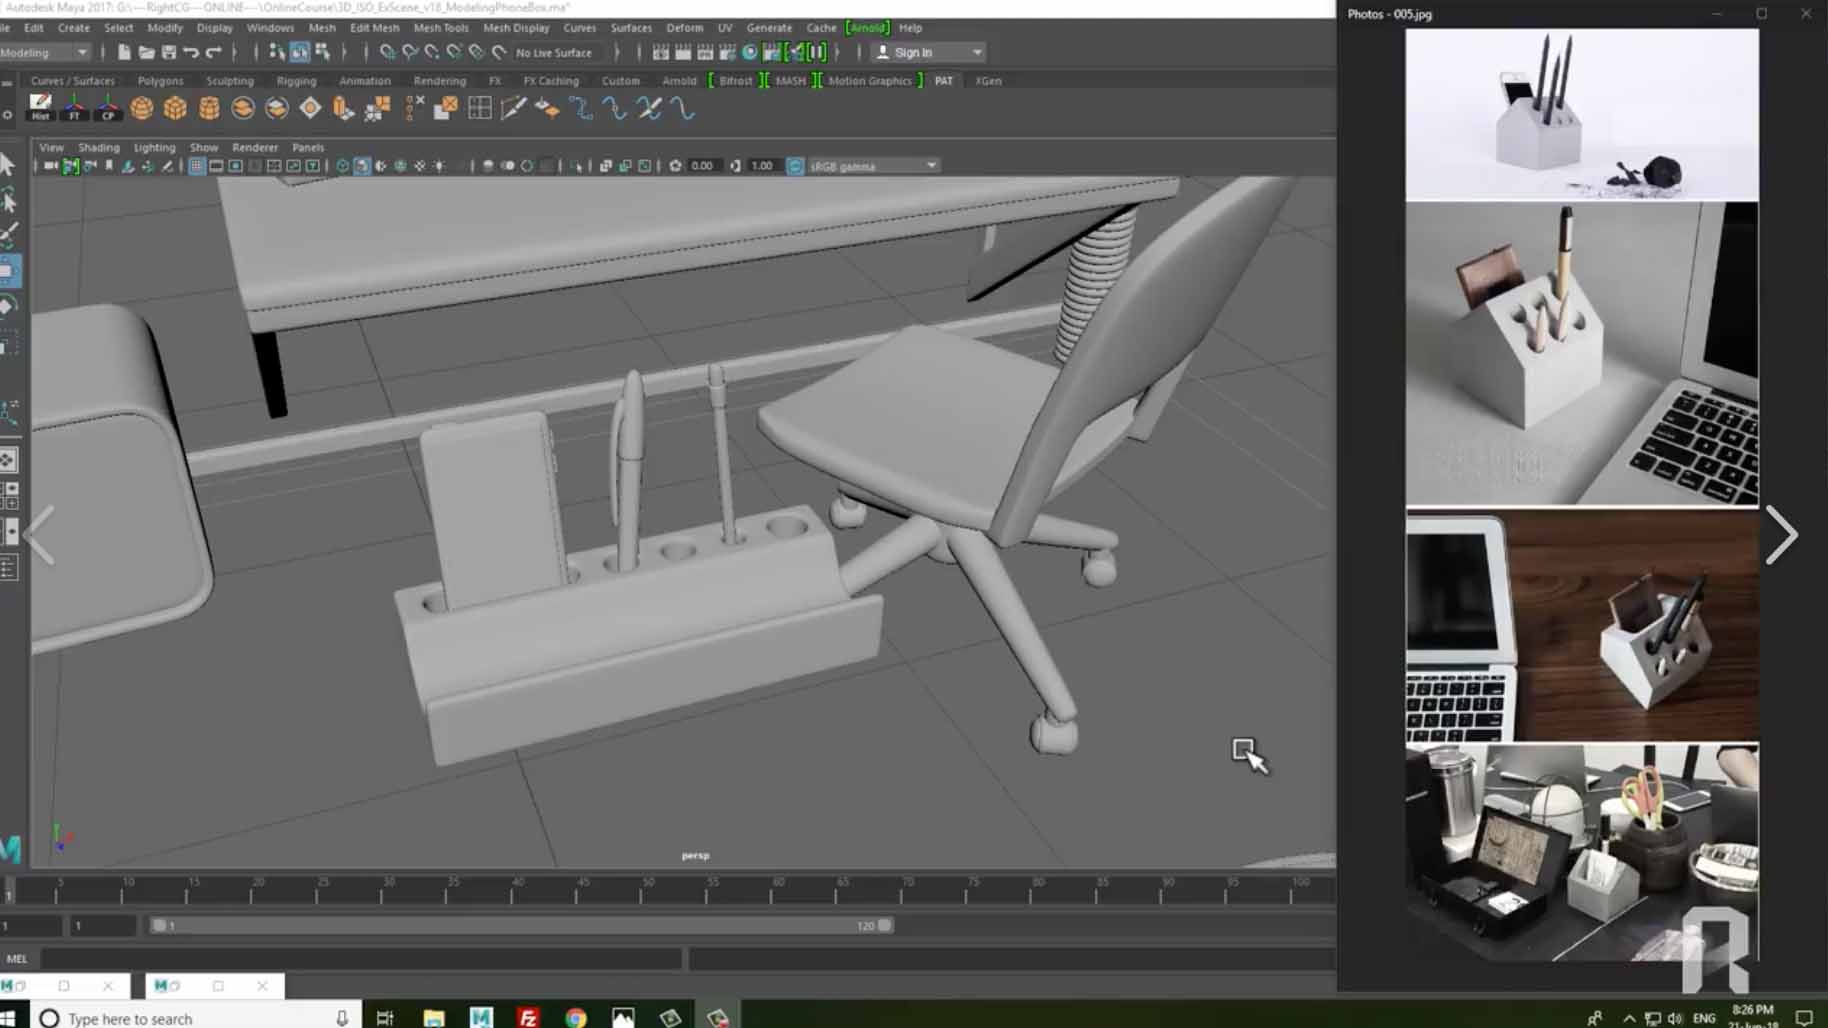1828x1028 pixels.
Task: Open Google Chrome from the taskbar
Action: click(576, 1018)
